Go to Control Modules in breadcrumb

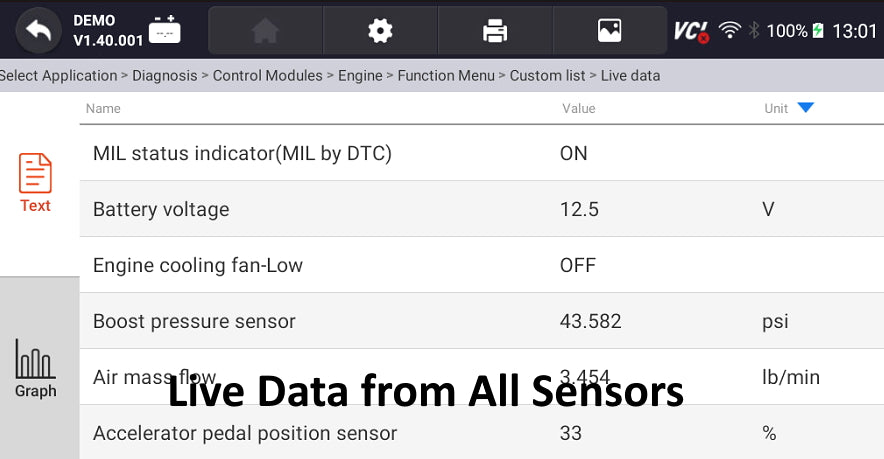pyautogui.click(x=268, y=75)
